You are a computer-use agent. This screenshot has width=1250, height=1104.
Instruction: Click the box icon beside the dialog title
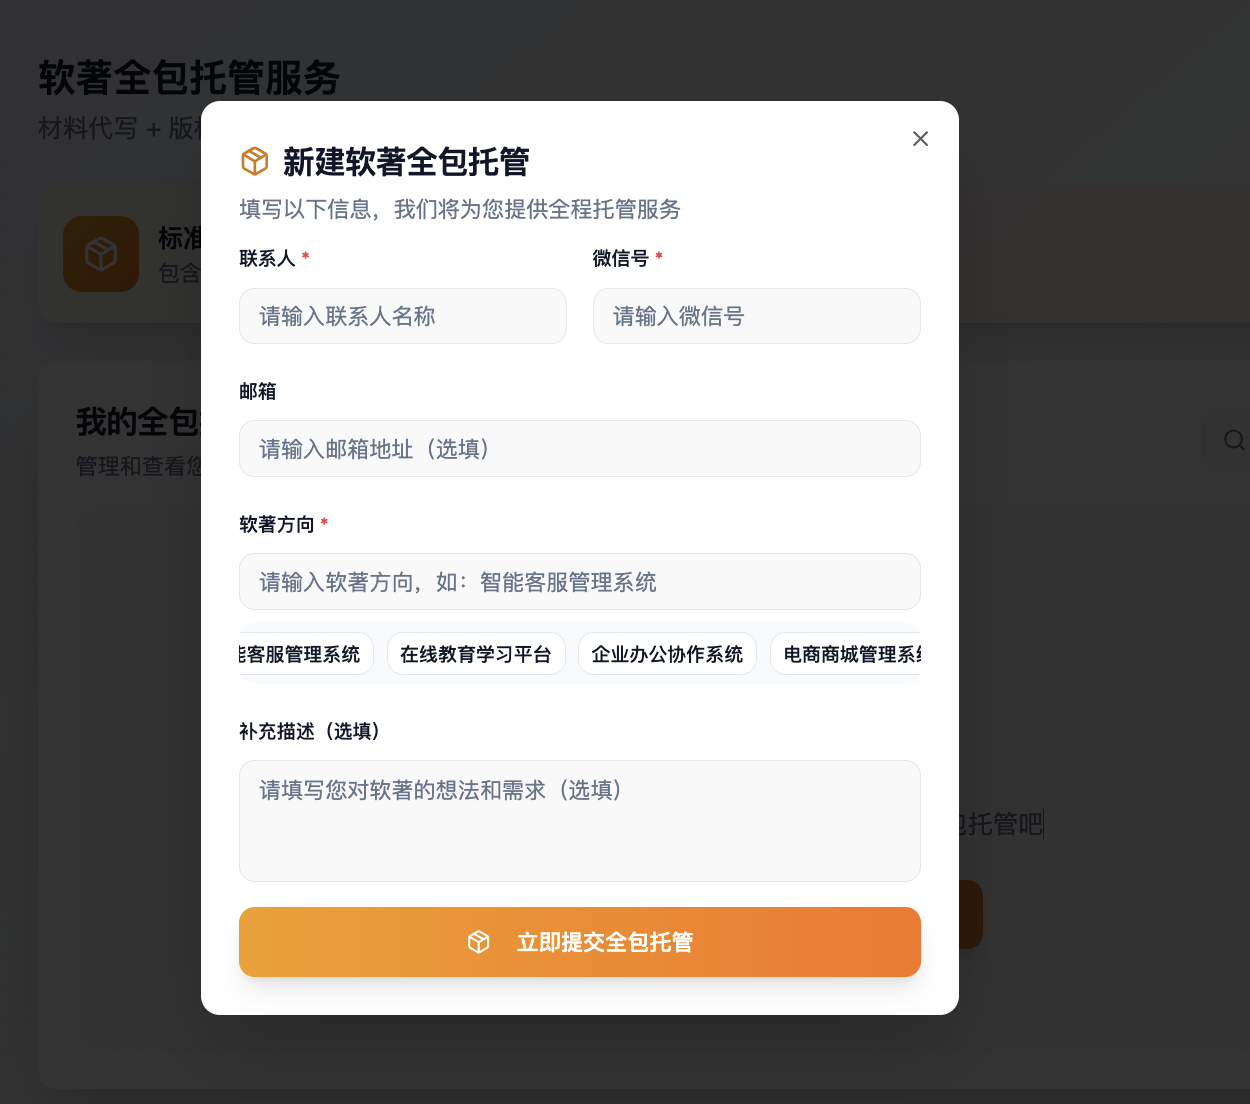(255, 161)
